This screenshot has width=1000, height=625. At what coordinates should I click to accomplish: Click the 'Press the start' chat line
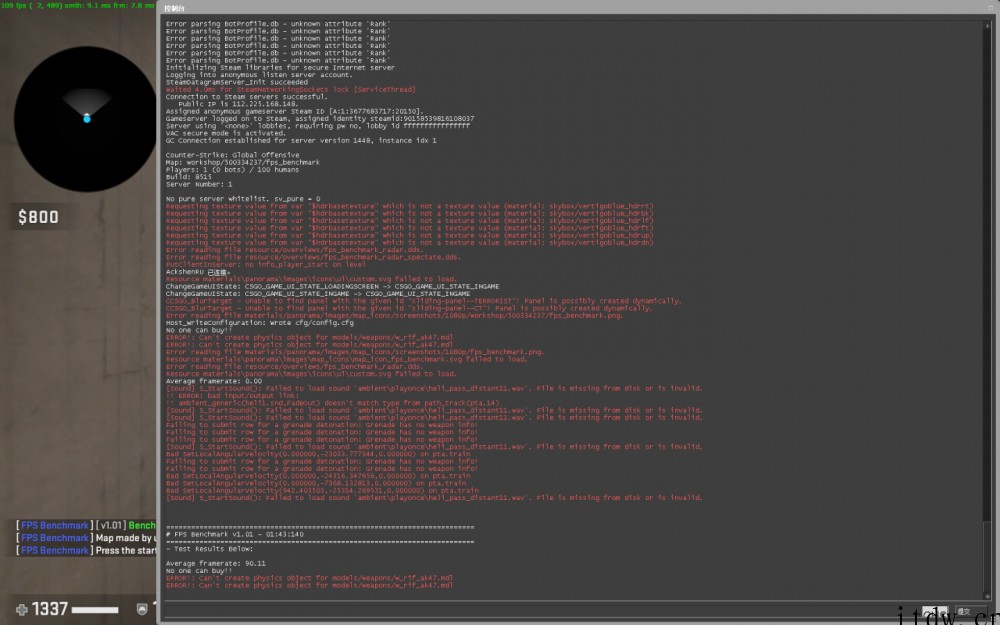pos(86,550)
